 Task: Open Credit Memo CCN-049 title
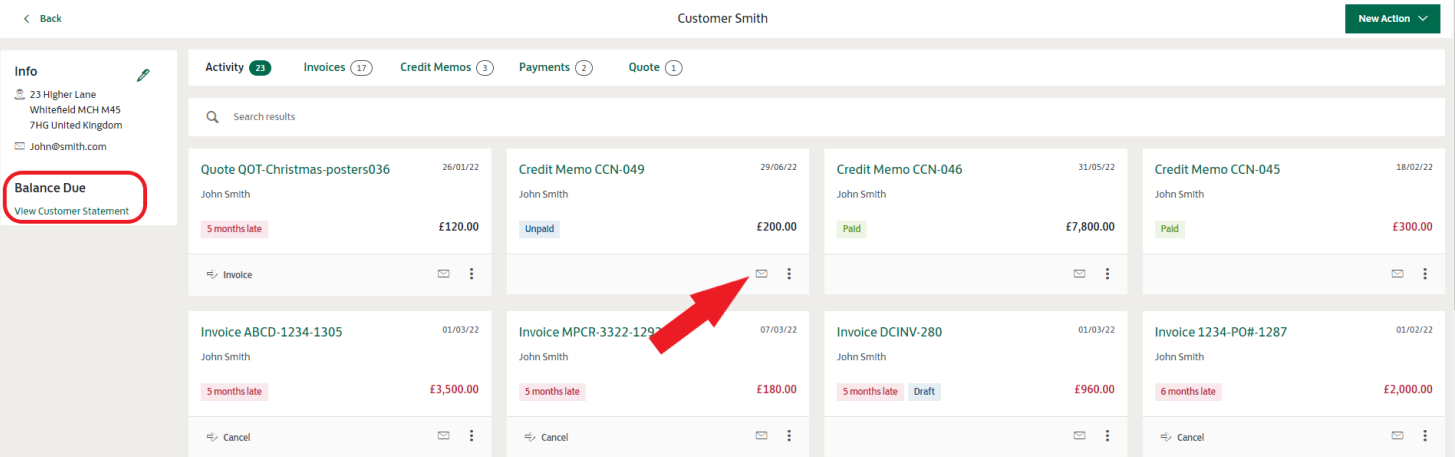(582, 169)
